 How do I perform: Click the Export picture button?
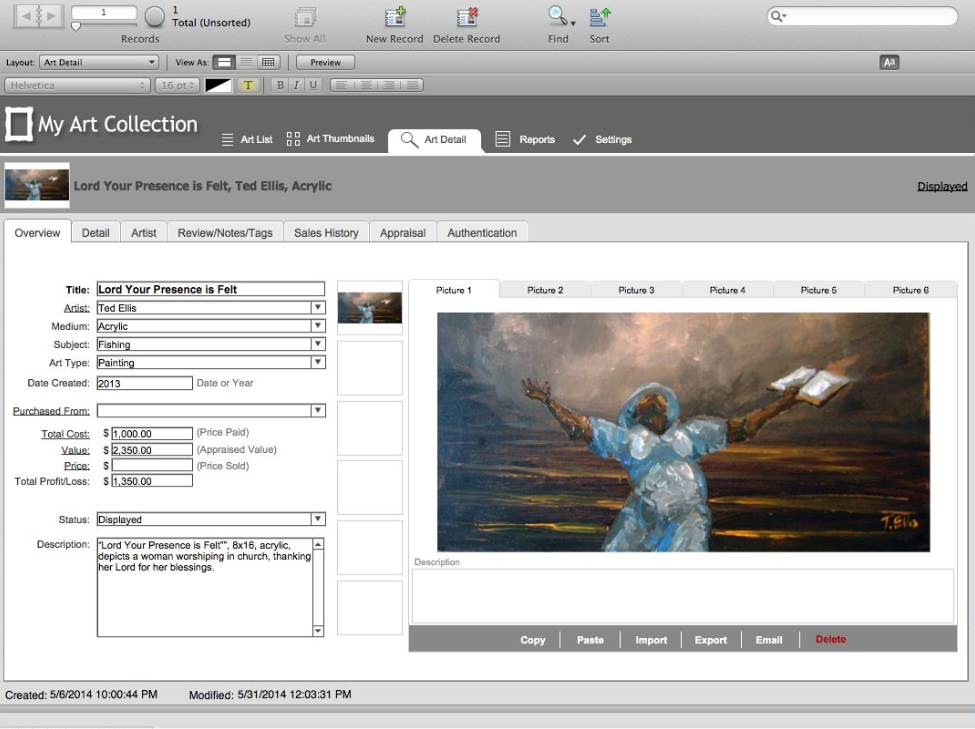pos(711,639)
